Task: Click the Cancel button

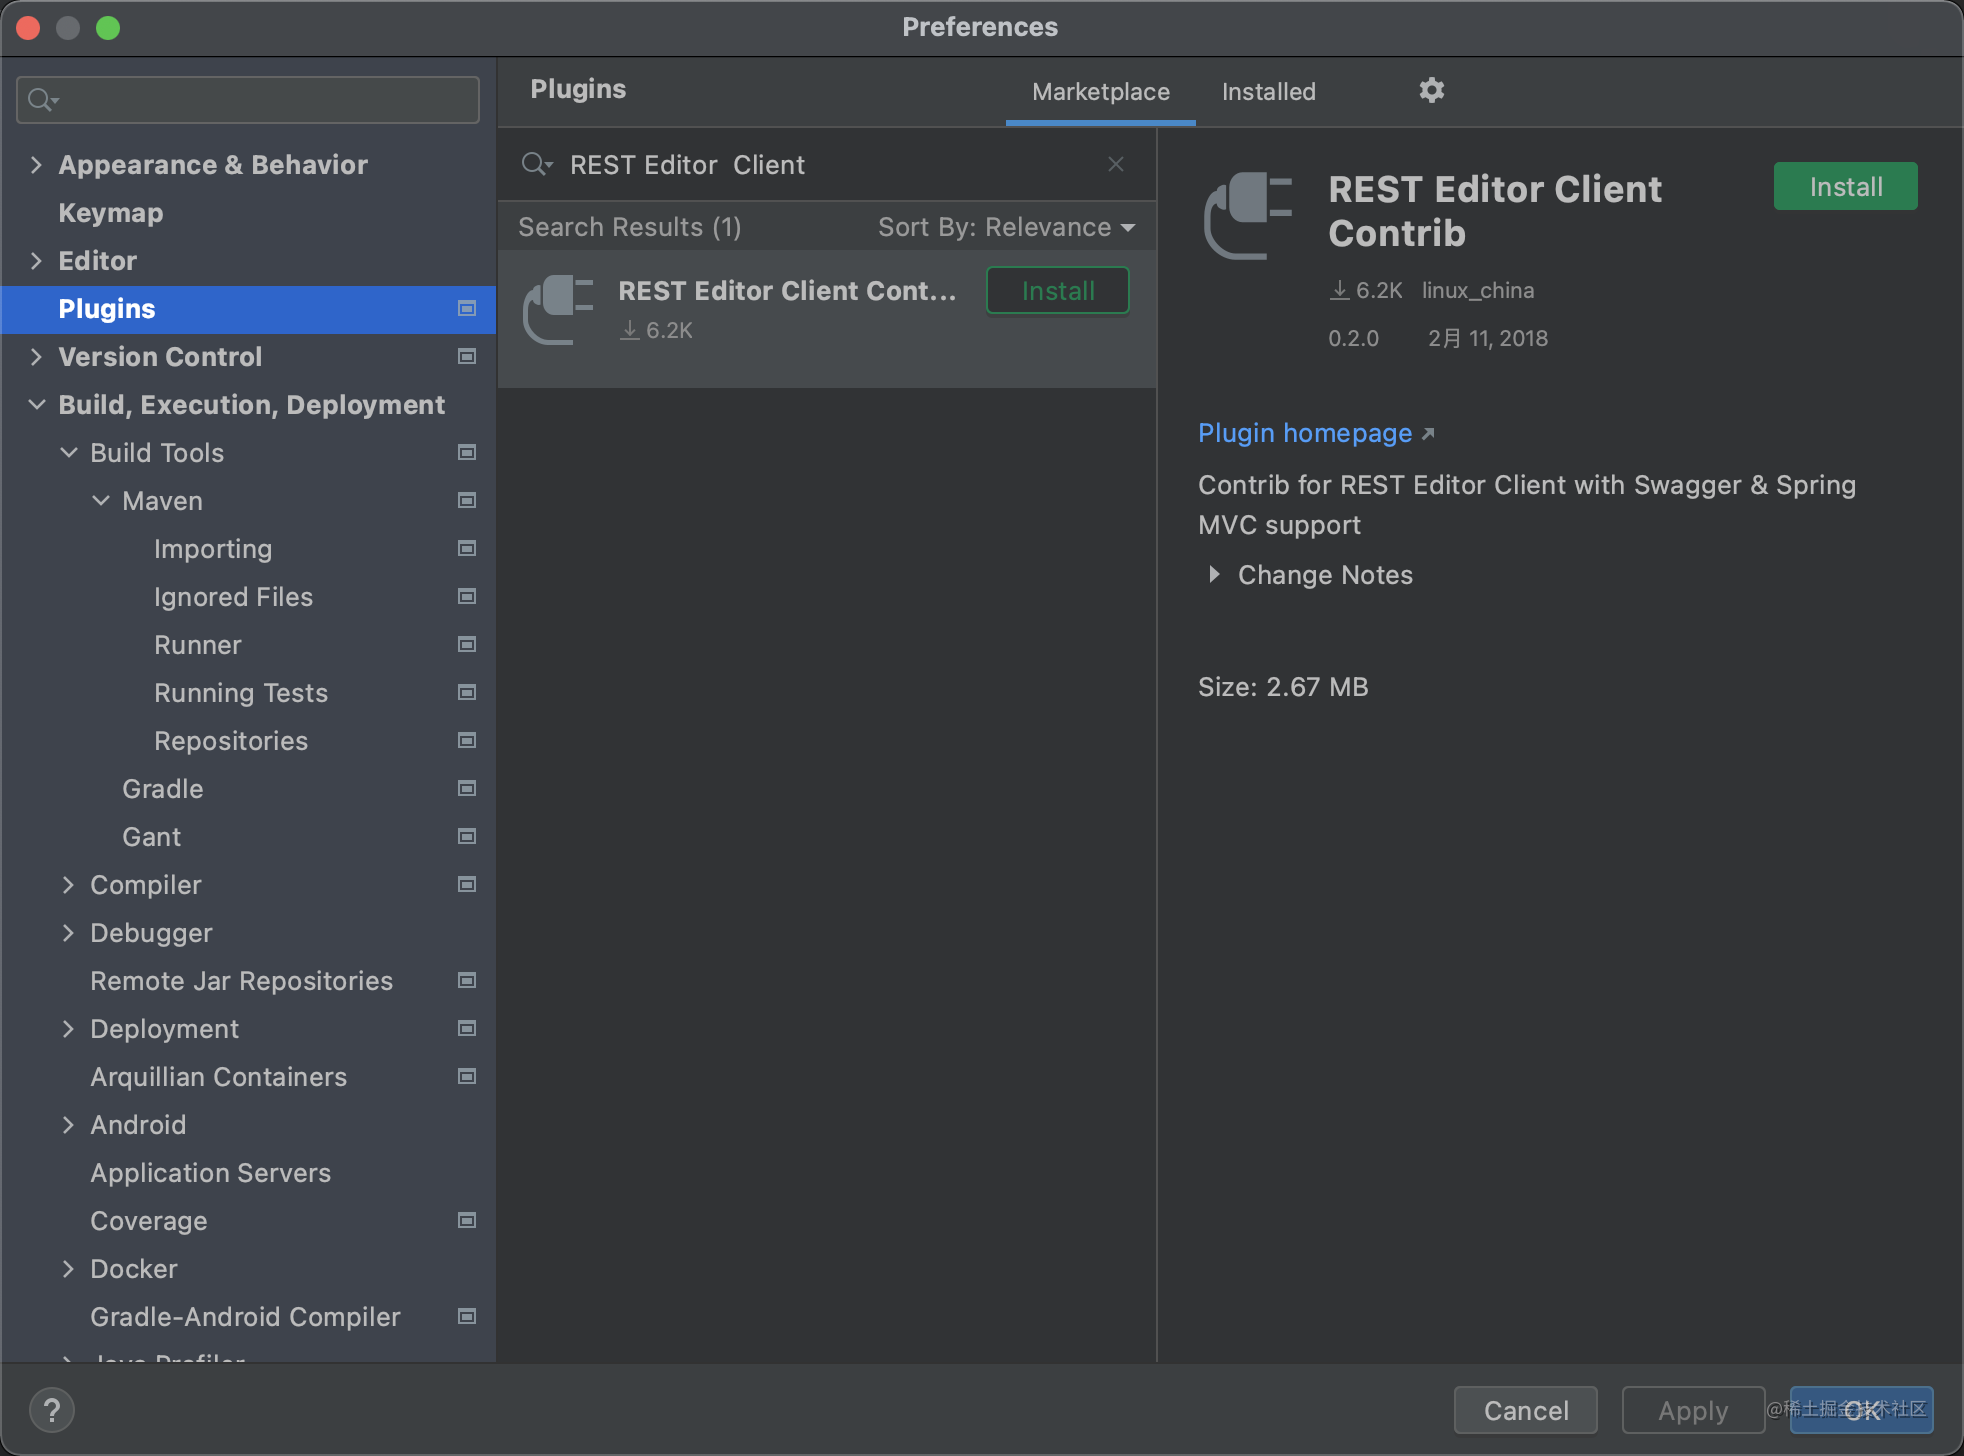Action: tap(1526, 1410)
